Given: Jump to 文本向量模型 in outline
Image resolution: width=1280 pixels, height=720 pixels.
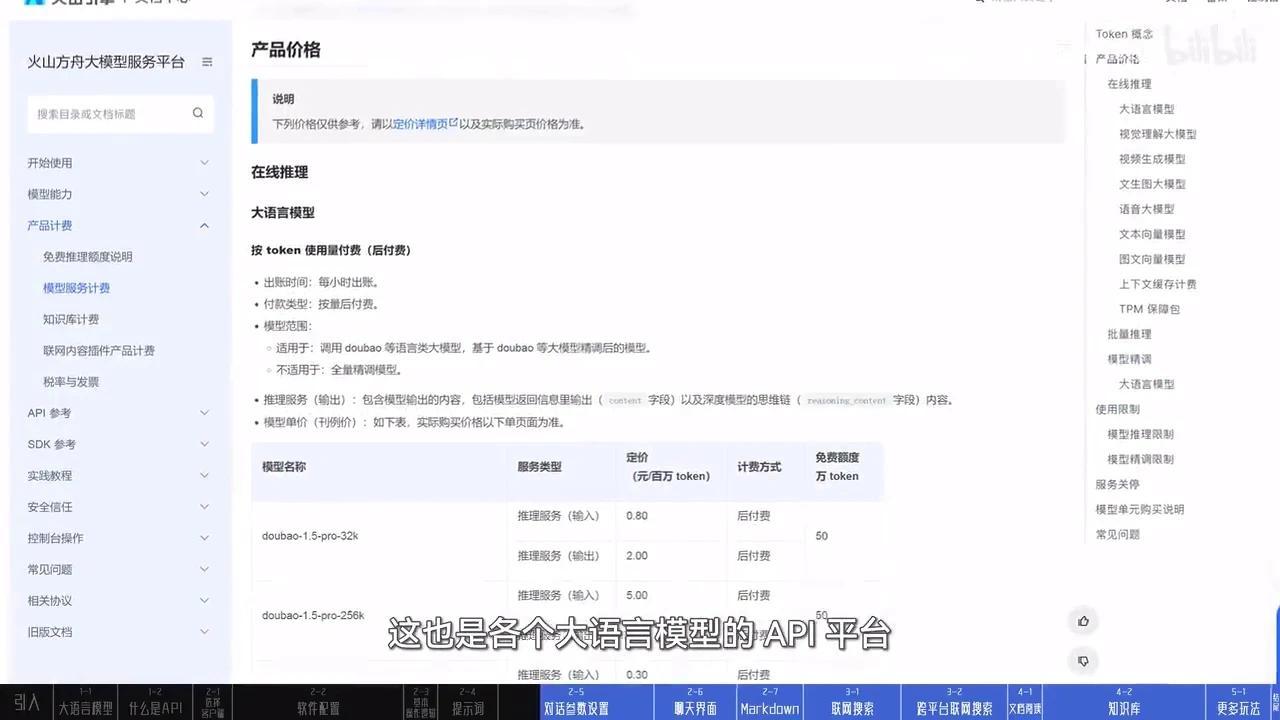Looking at the screenshot, I should tap(1152, 234).
